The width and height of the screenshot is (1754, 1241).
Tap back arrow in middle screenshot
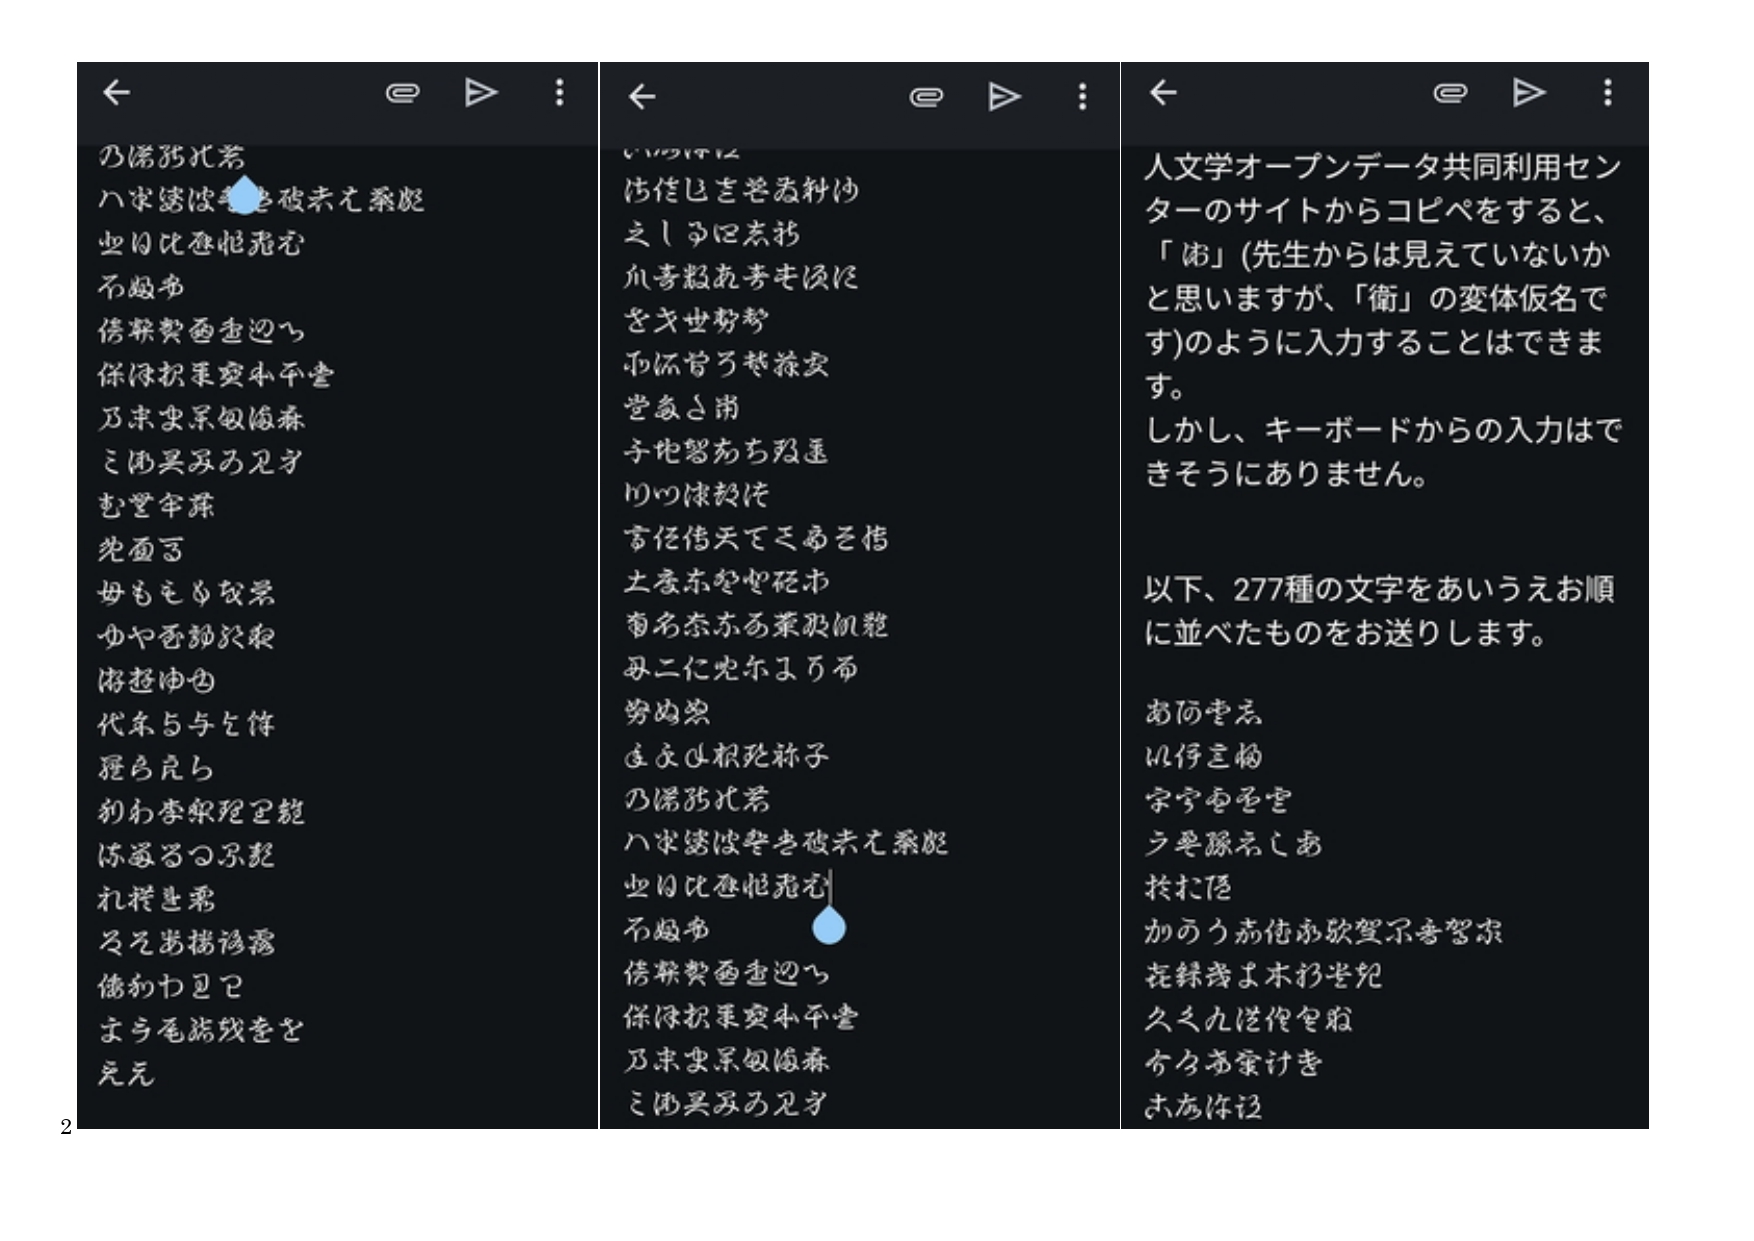(641, 97)
